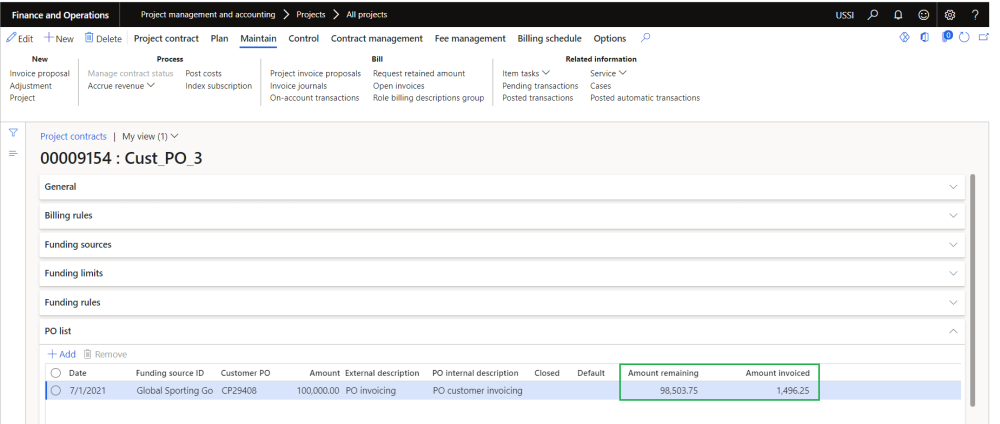
Task: Refresh the page with the refresh icon
Action: pos(964,38)
